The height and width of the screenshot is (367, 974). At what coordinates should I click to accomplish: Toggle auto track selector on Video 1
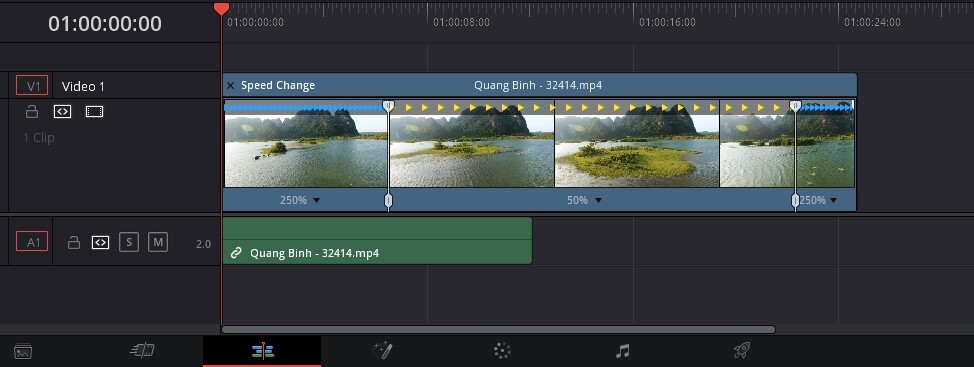pyautogui.click(x=62, y=112)
